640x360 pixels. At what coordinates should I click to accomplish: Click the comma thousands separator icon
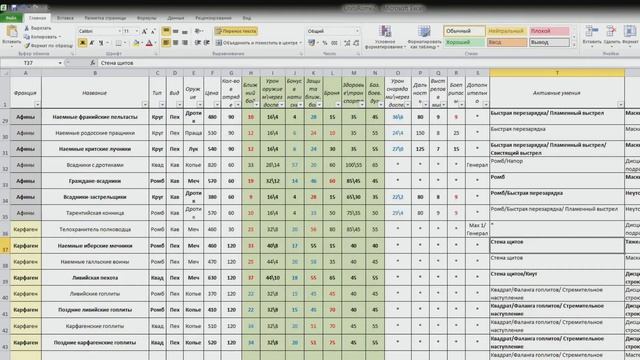point(334,43)
